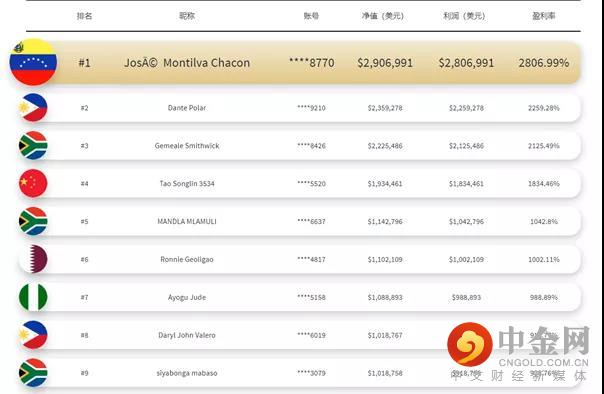The image size is (604, 394).
Task: Click profit $1,042,796
Action: (x=466, y=222)
